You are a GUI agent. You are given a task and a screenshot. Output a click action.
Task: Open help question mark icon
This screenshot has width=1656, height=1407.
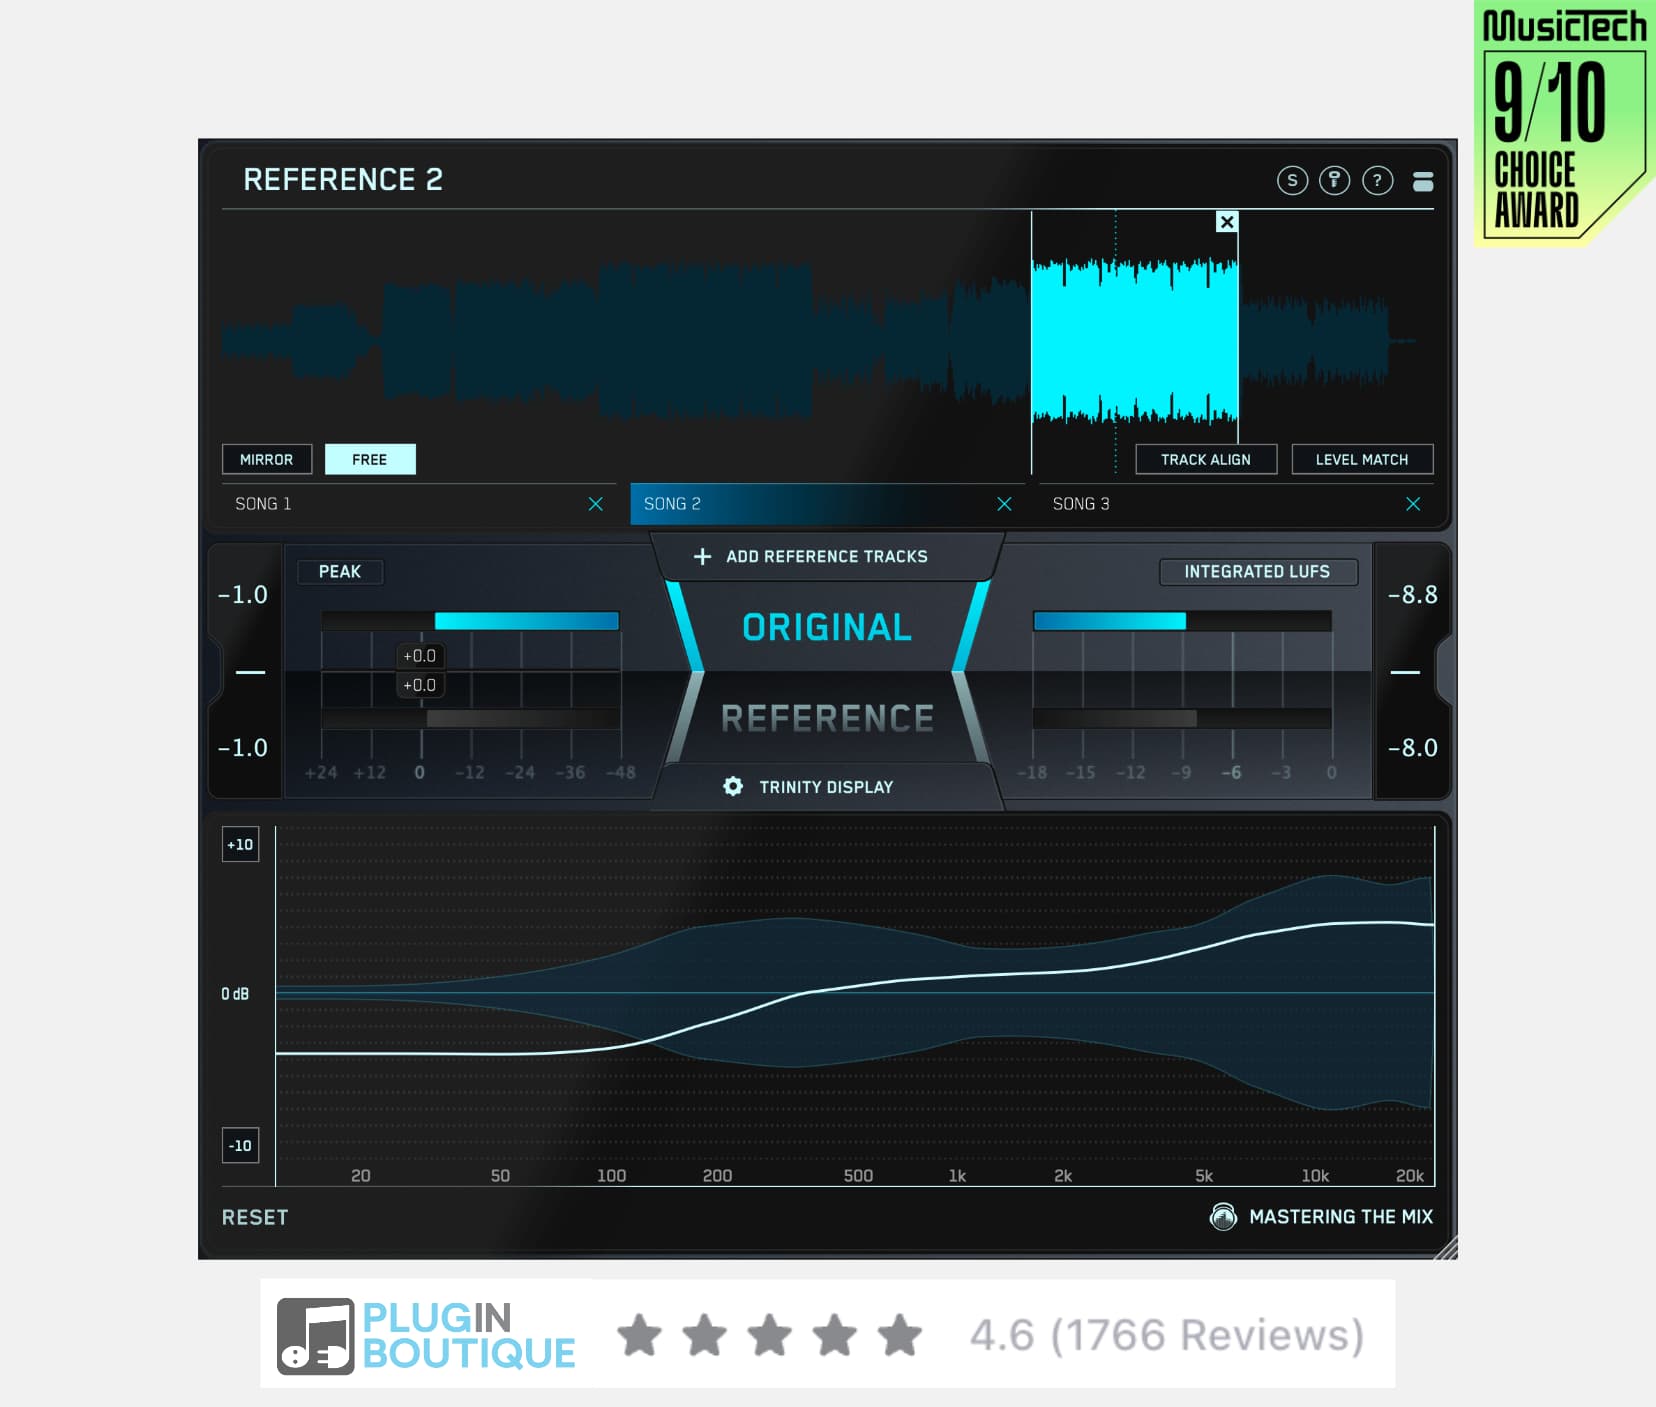click(x=1377, y=180)
